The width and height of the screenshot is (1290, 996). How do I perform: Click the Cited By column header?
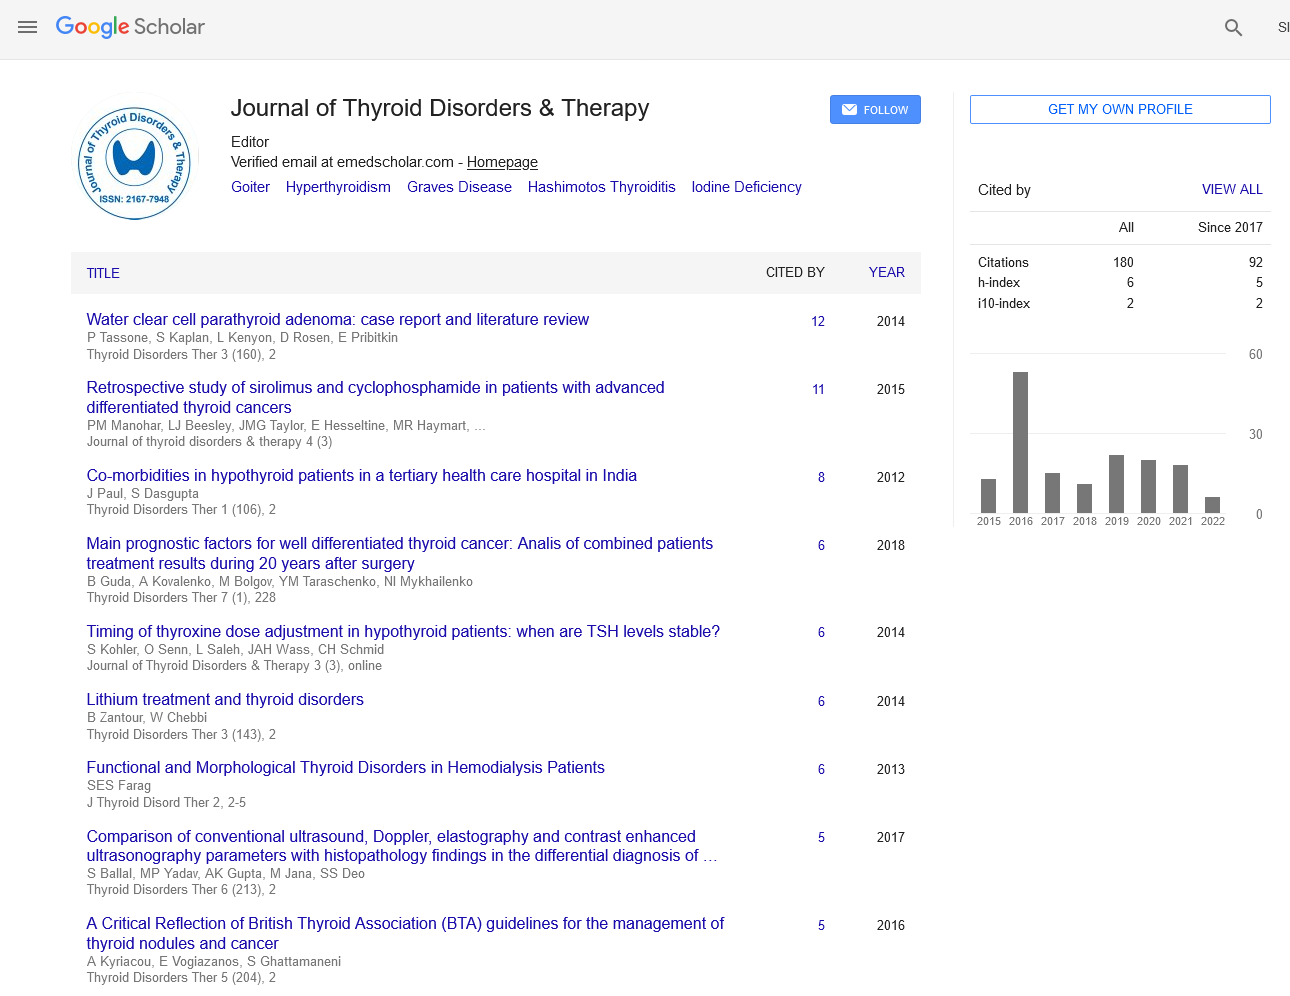(795, 272)
